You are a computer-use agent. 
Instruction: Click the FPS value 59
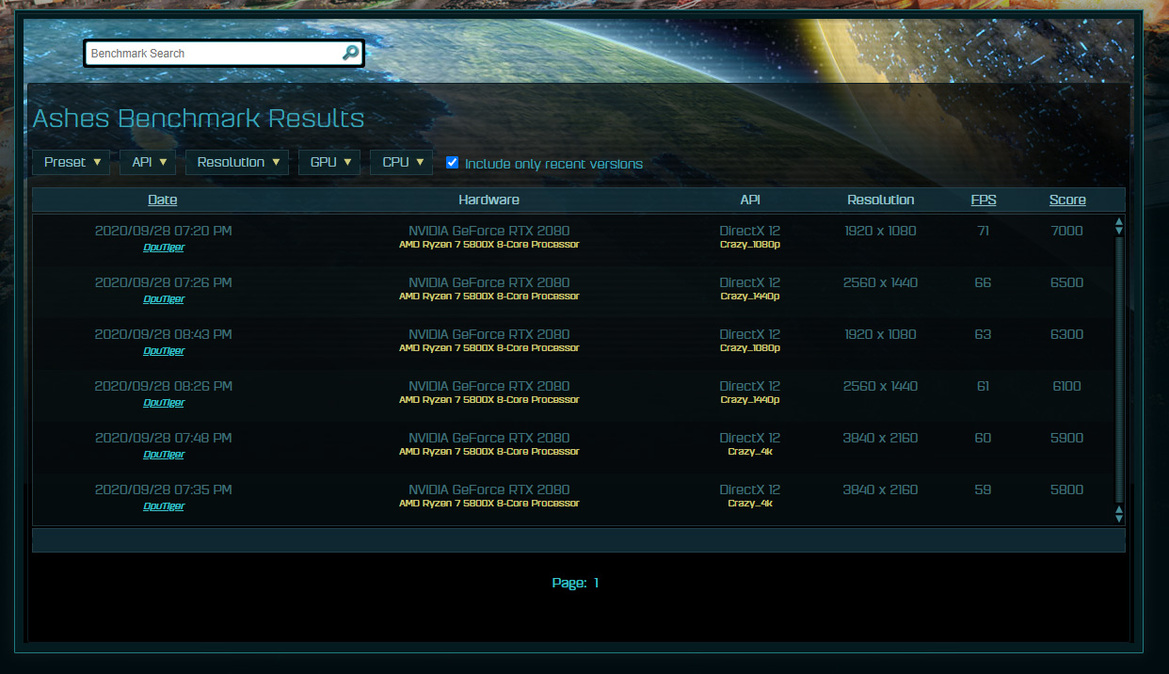tap(983, 490)
